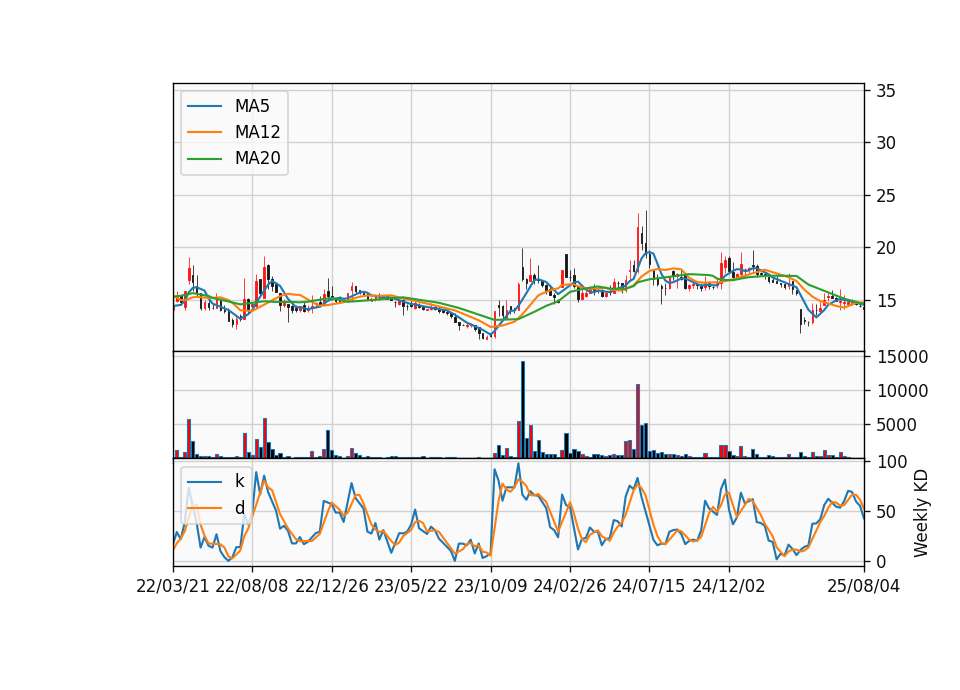Click the price axis value 30

pos(886,143)
